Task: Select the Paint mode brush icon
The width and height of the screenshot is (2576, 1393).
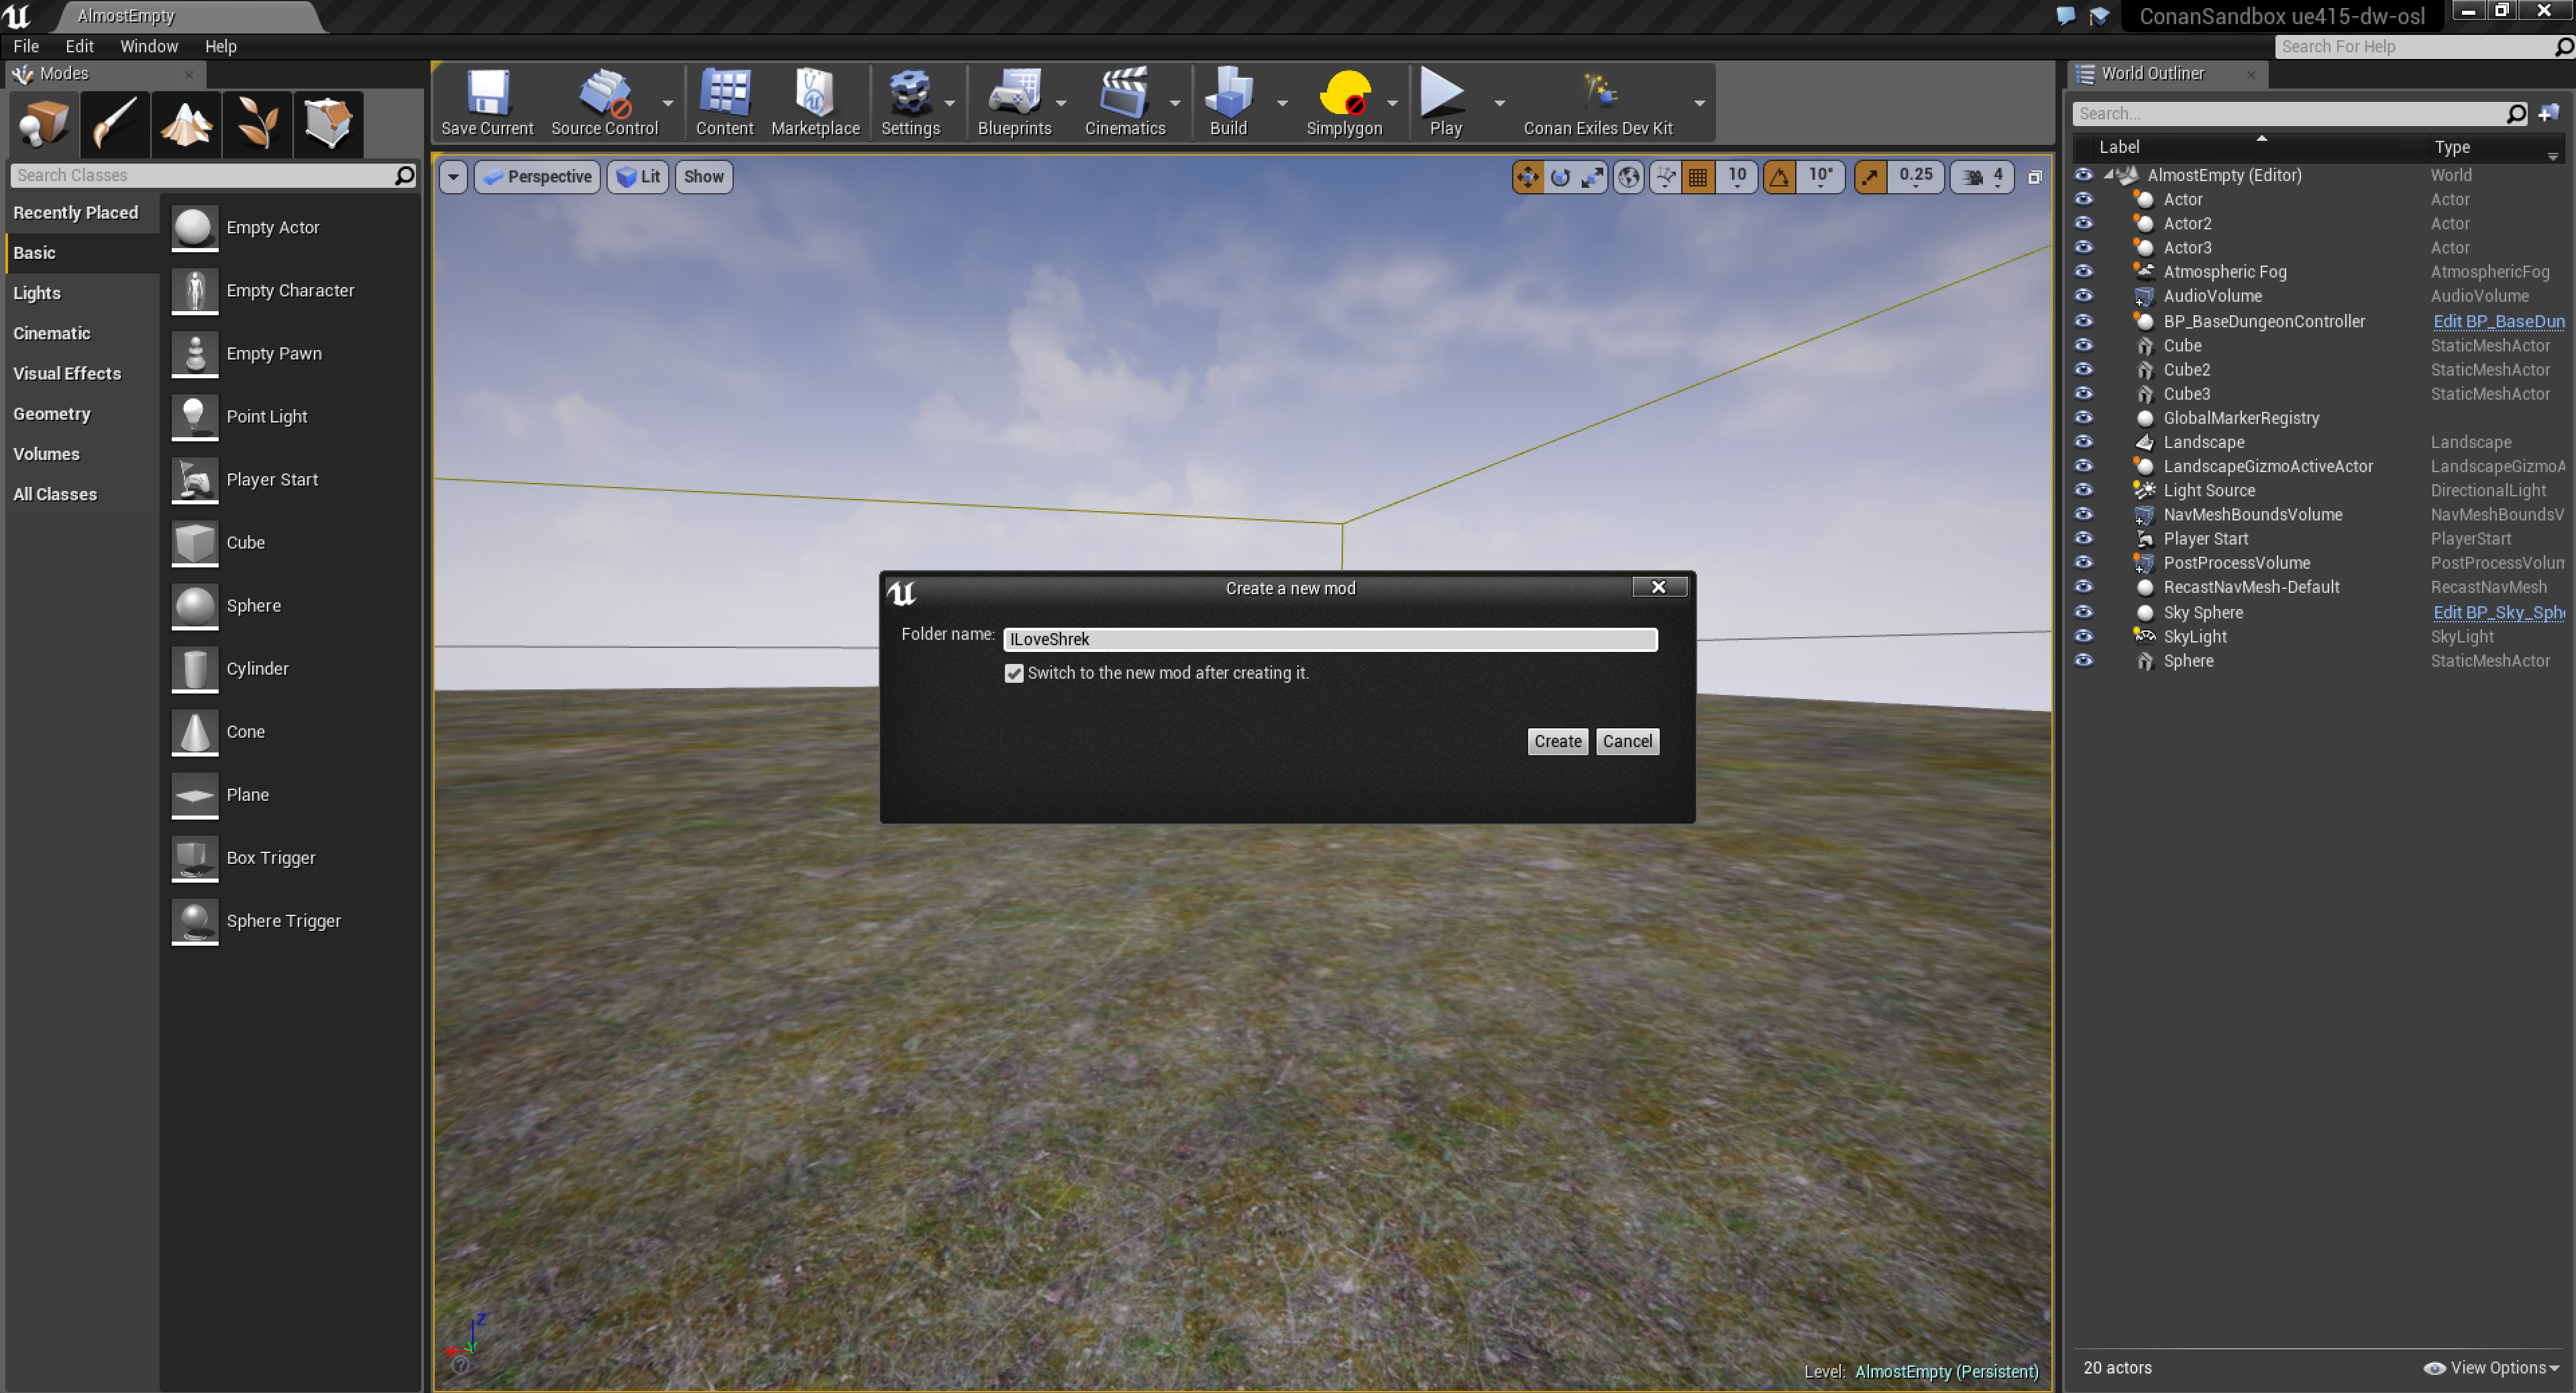Action: (116, 125)
